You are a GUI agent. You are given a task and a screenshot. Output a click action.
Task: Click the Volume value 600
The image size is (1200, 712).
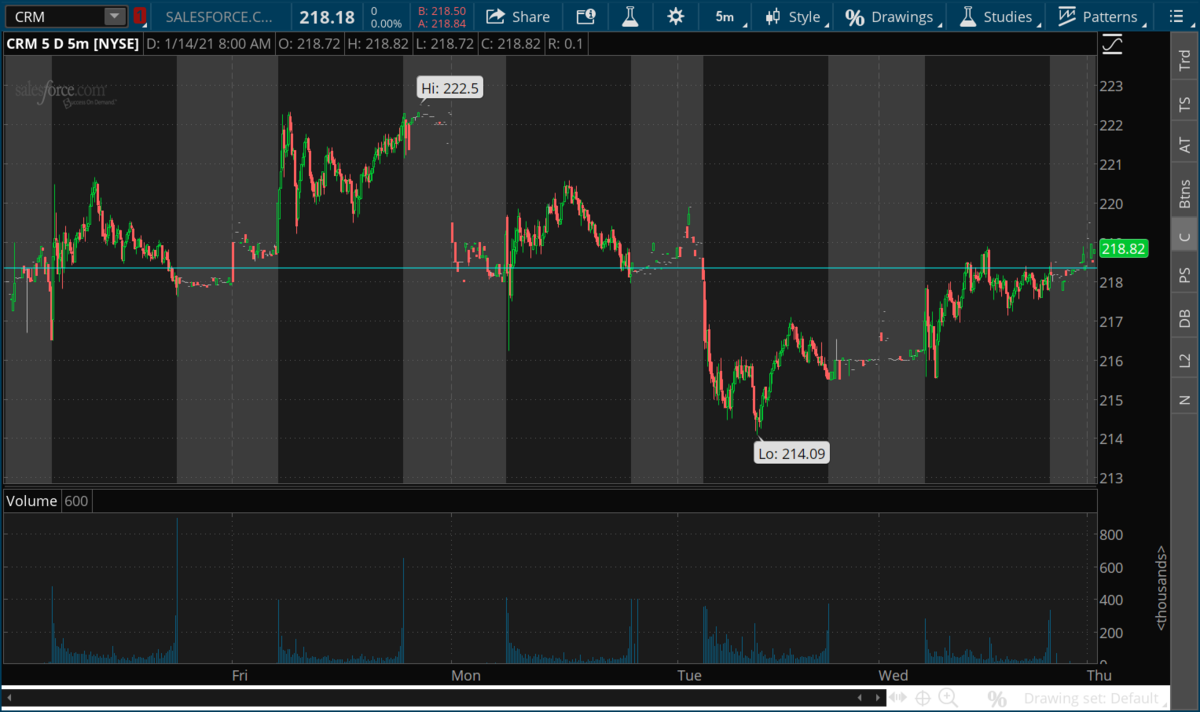75,501
